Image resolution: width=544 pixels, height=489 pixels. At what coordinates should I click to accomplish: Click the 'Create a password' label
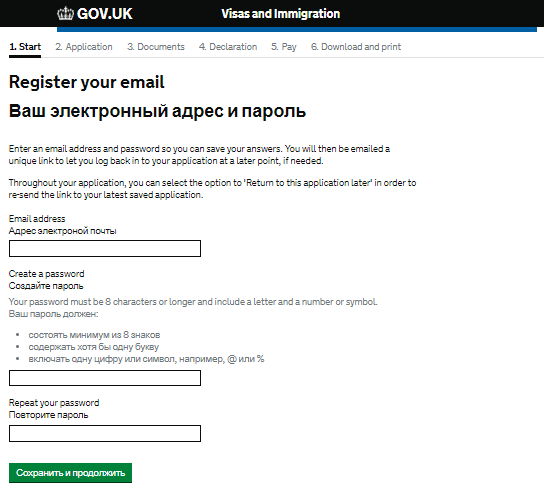[x=46, y=274]
